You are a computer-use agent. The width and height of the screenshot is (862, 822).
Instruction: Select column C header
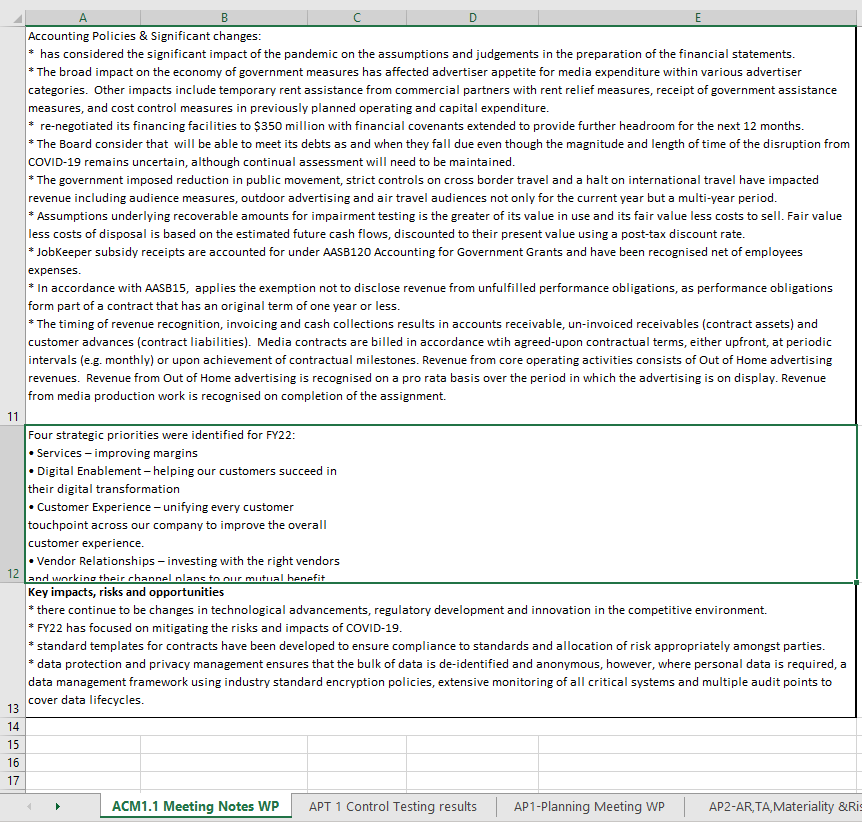[x=357, y=18]
